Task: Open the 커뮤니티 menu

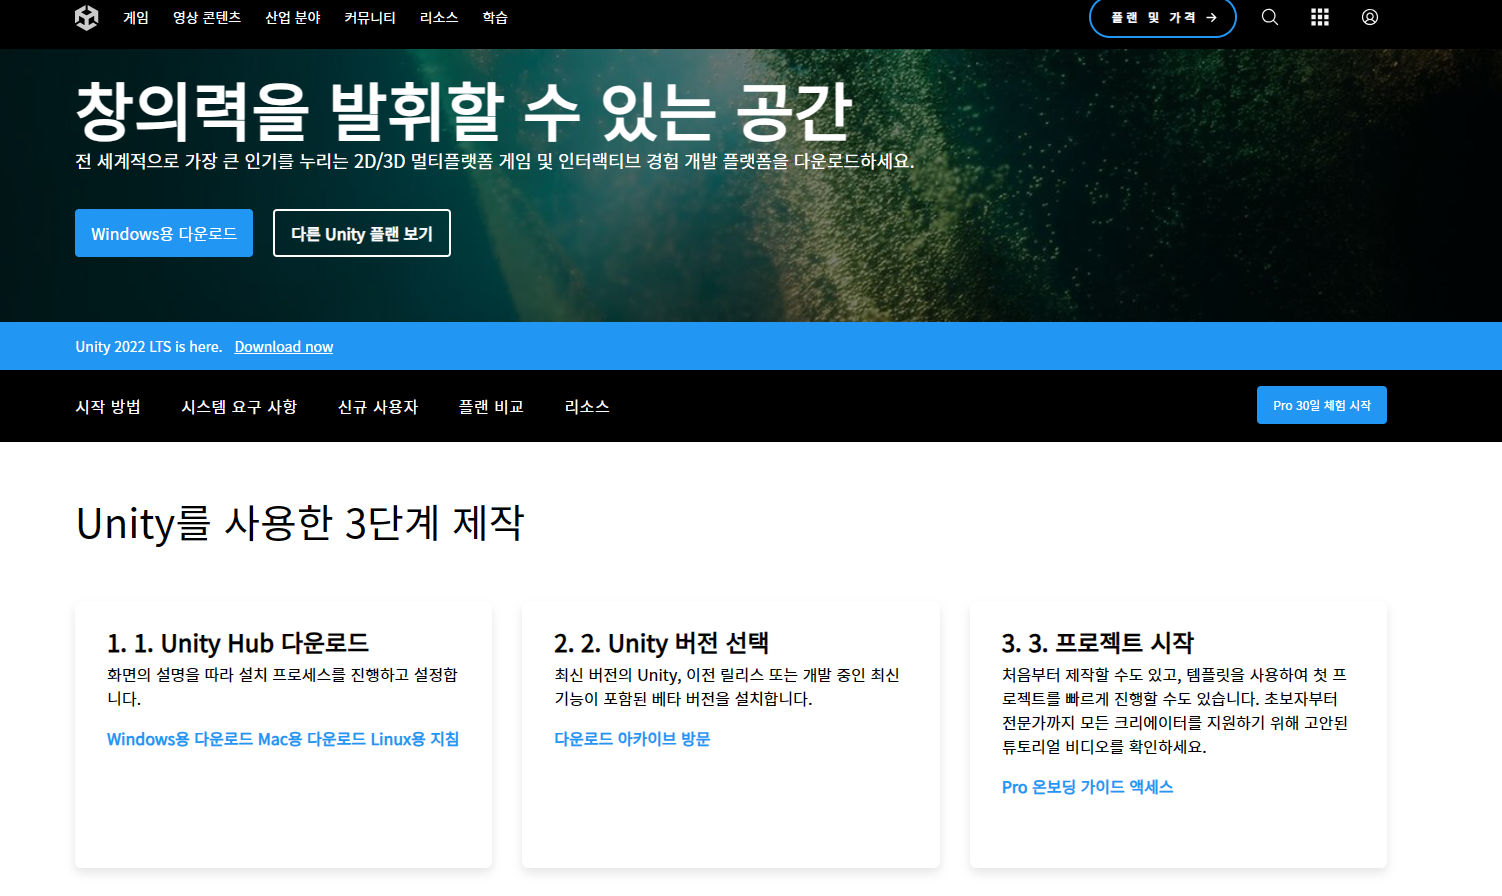Action: tap(370, 18)
